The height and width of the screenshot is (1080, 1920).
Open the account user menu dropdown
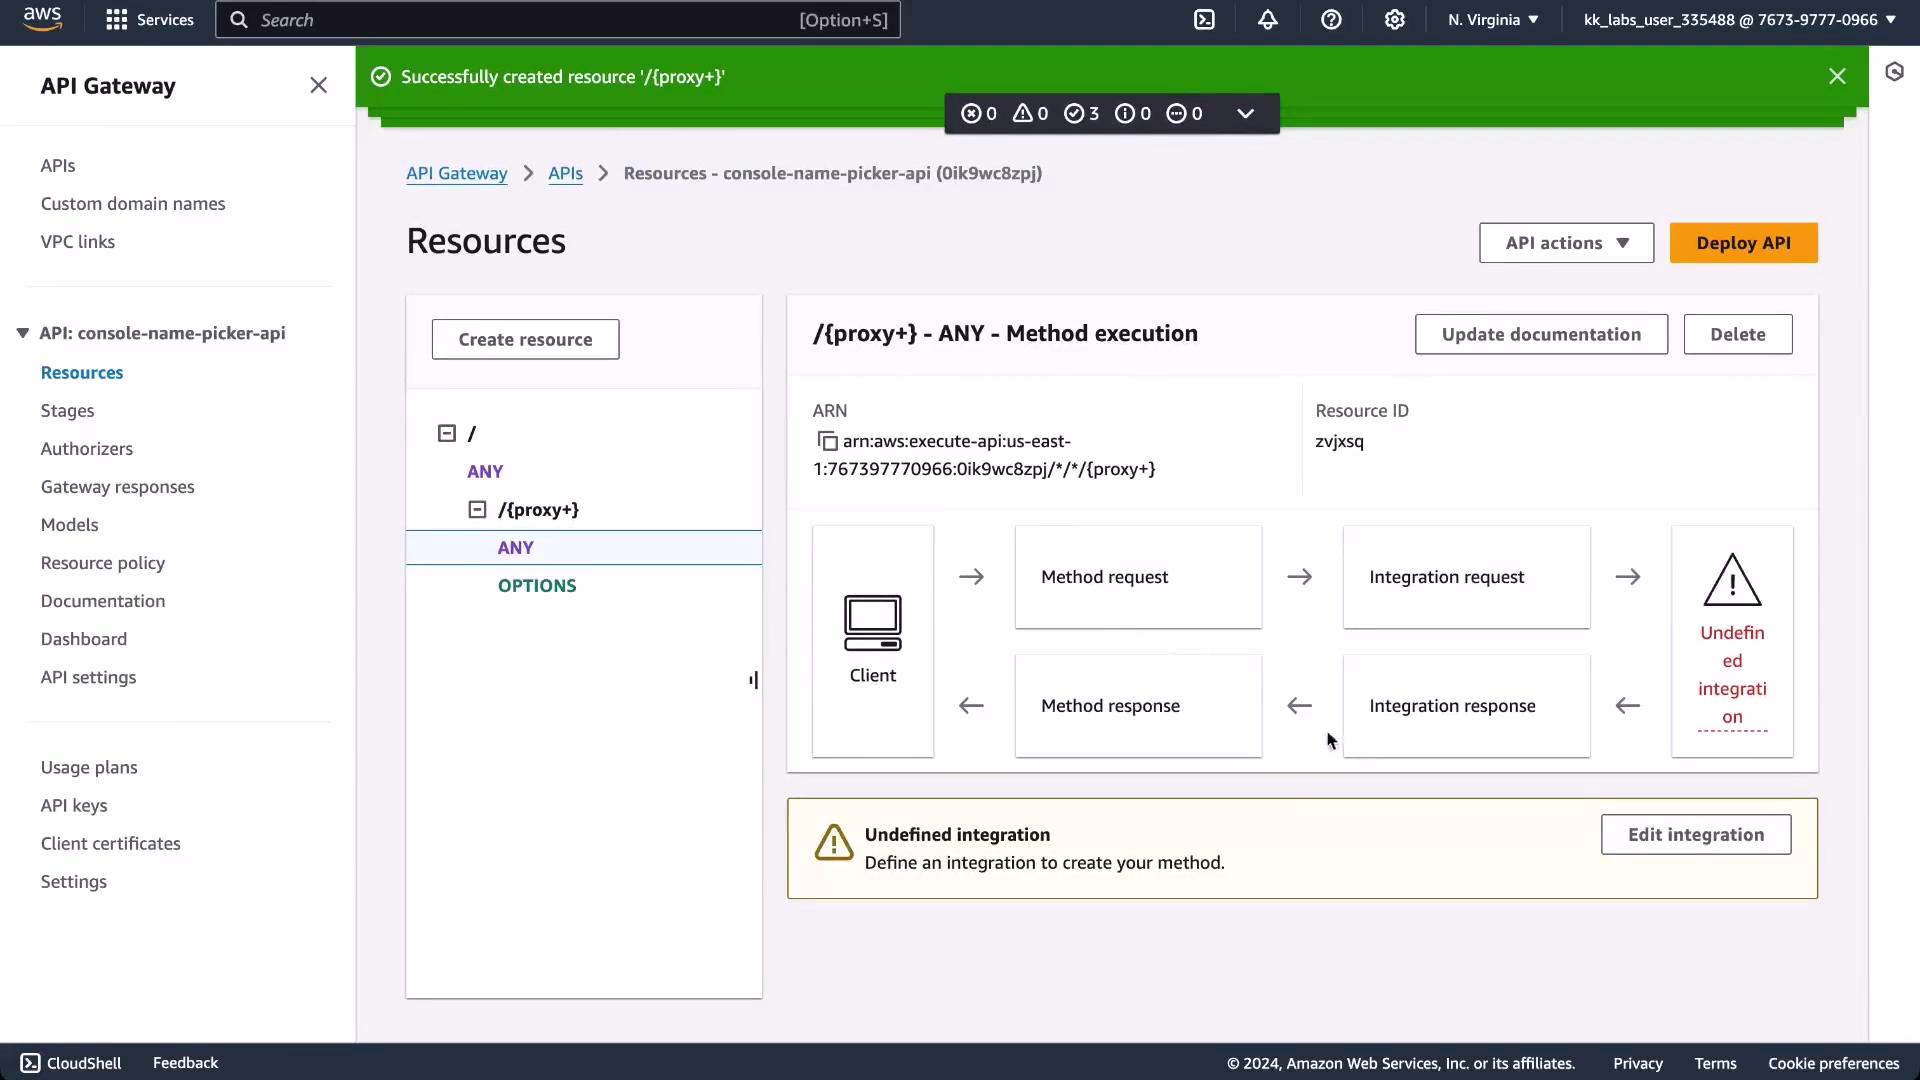[x=1739, y=20]
